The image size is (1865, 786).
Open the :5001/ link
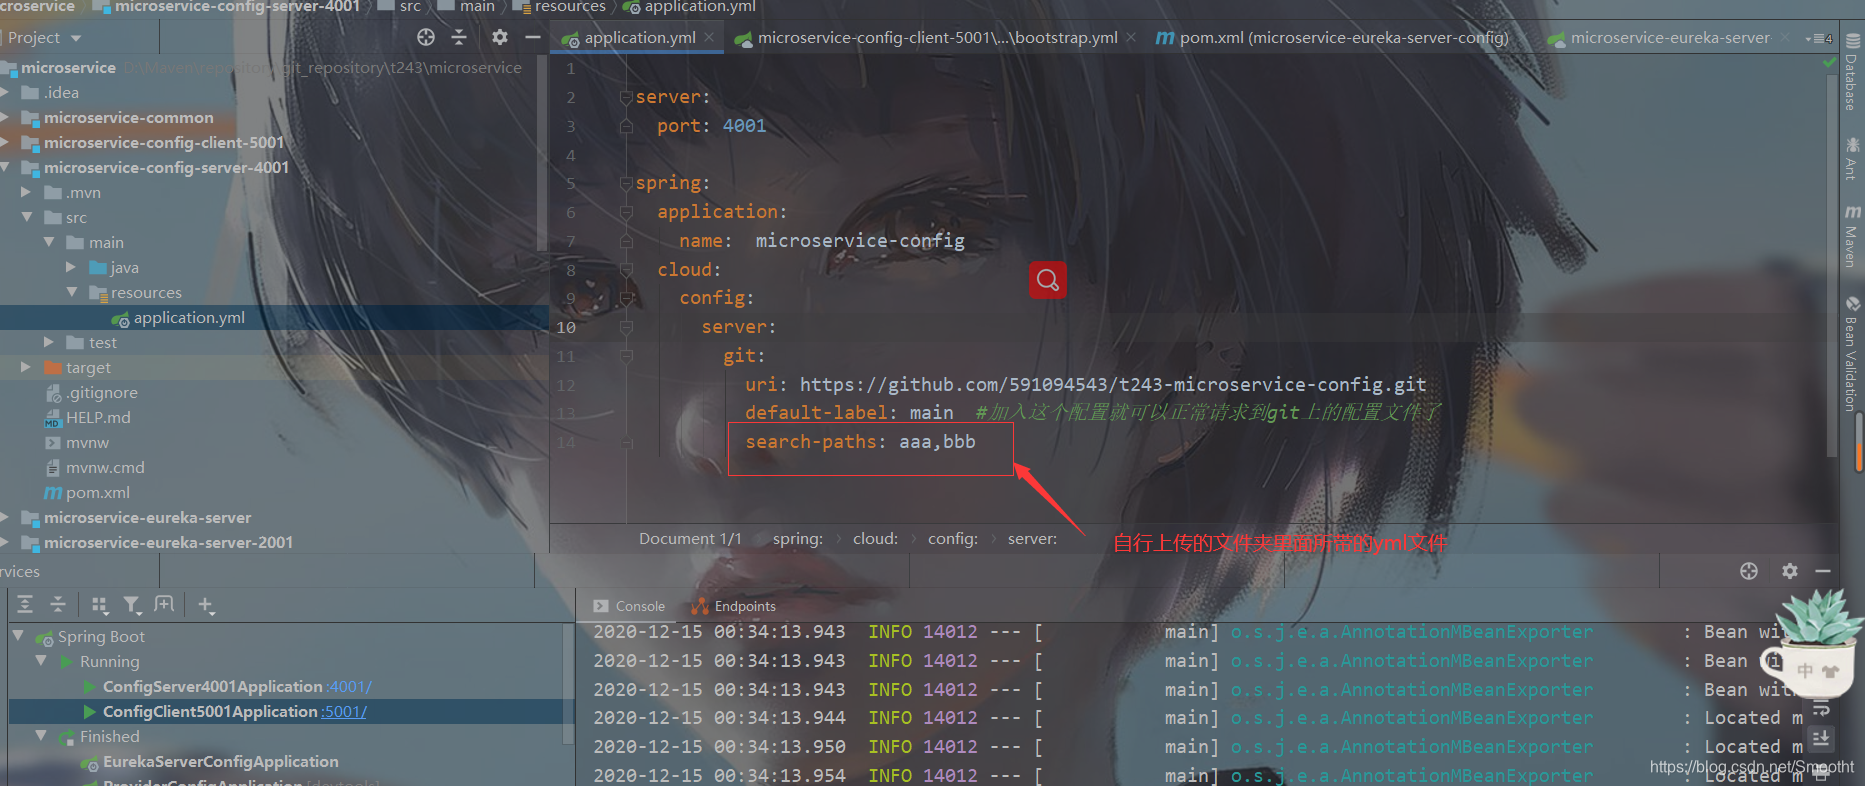[x=344, y=712]
